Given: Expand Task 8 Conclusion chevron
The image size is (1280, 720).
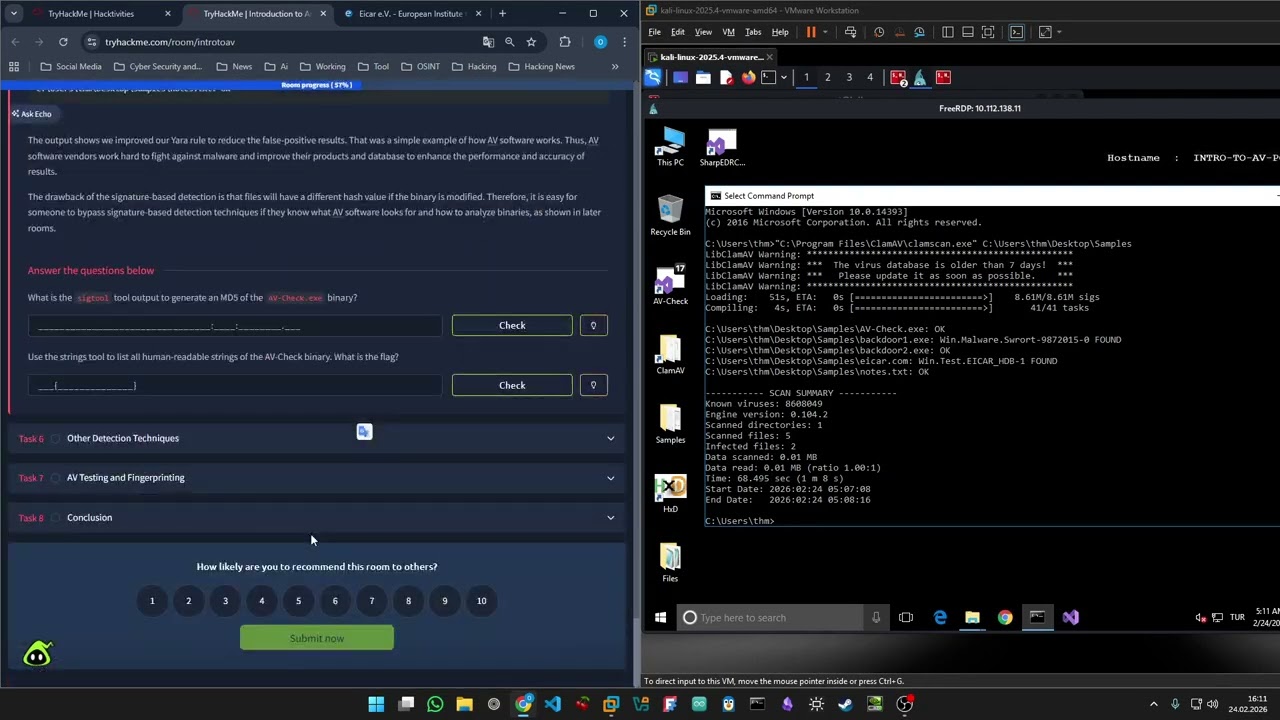Looking at the screenshot, I should click(610, 518).
